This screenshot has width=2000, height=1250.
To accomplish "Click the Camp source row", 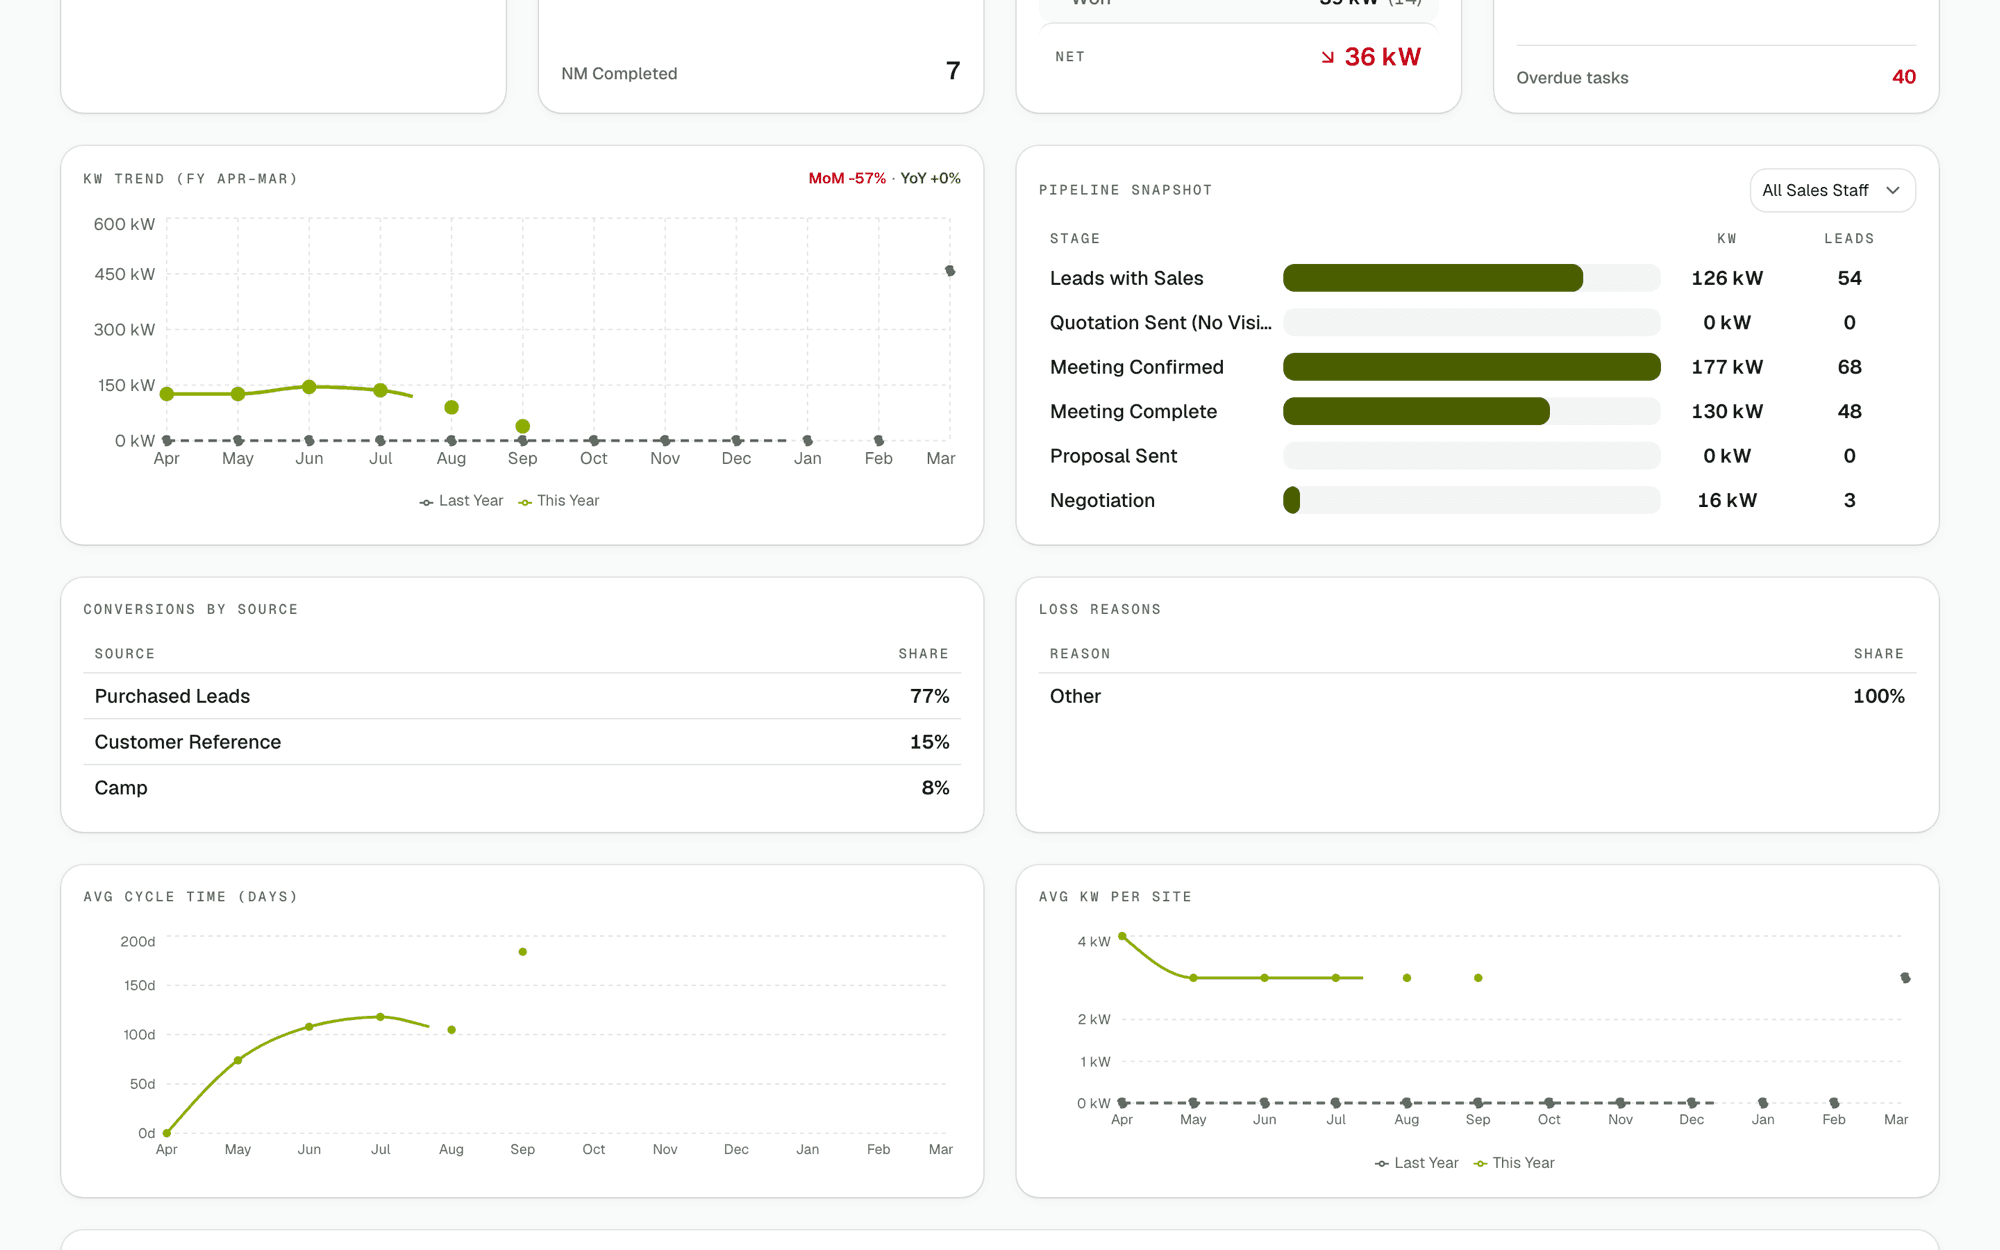I will (522, 788).
